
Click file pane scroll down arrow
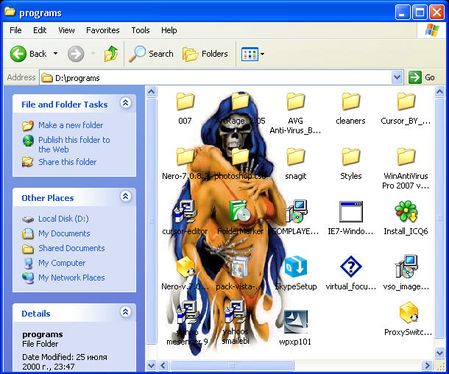click(440, 352)
